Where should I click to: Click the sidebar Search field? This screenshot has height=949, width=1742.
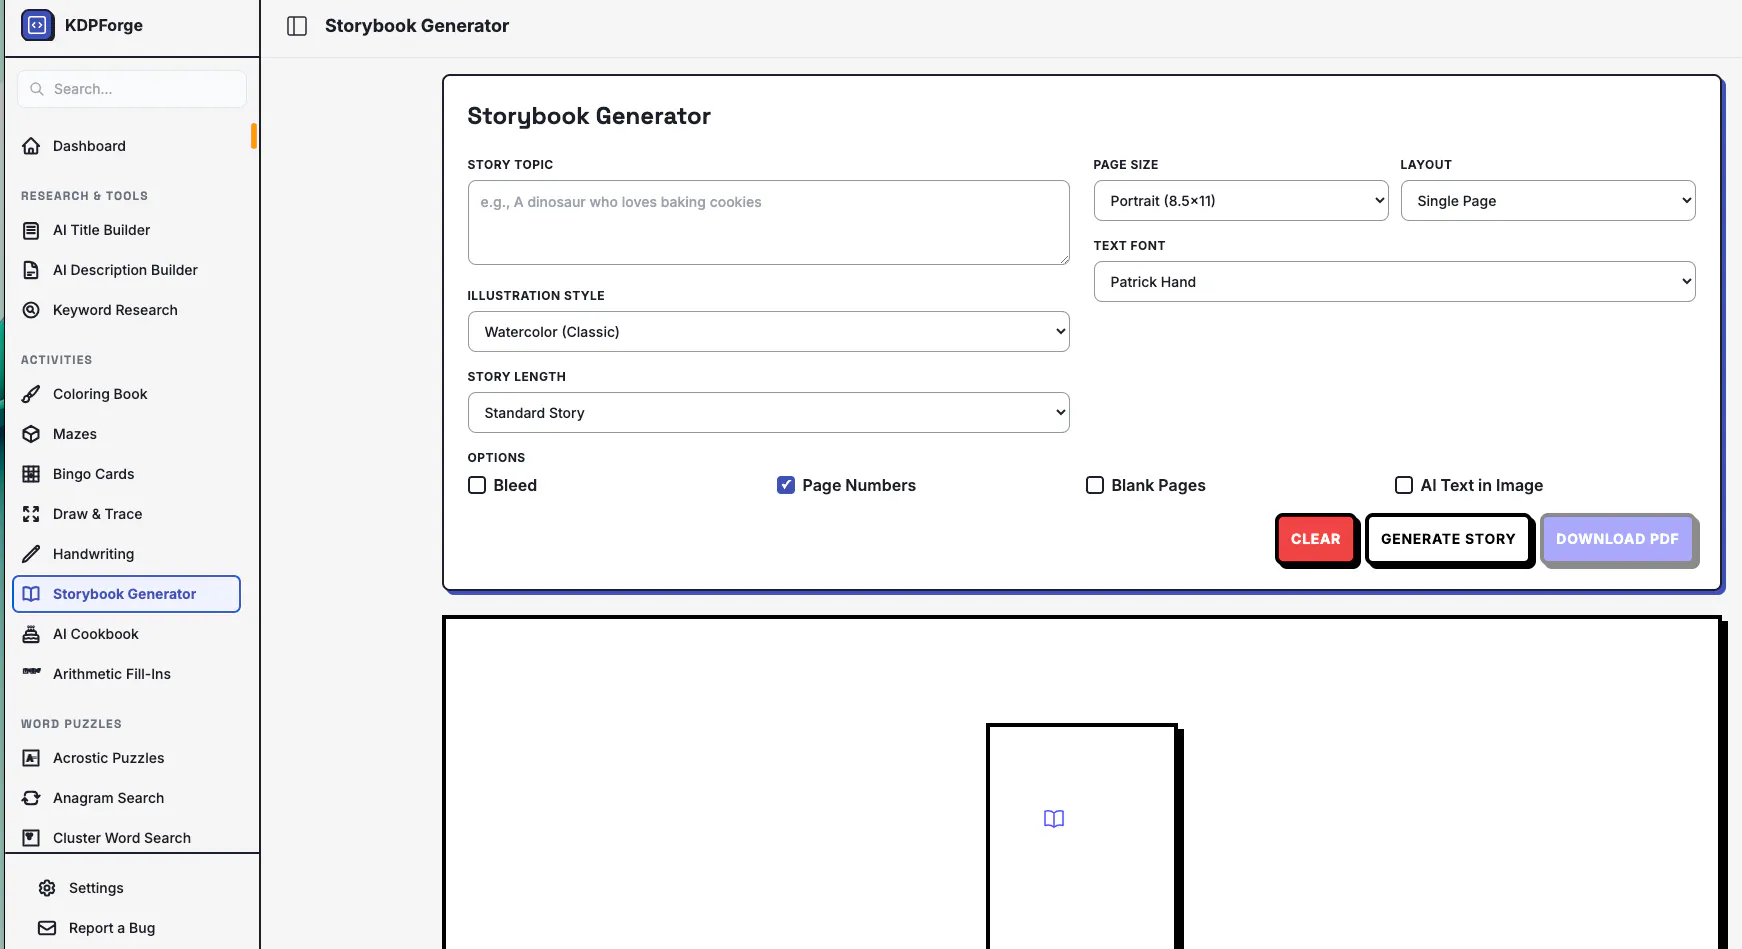(x=132, y=89)
